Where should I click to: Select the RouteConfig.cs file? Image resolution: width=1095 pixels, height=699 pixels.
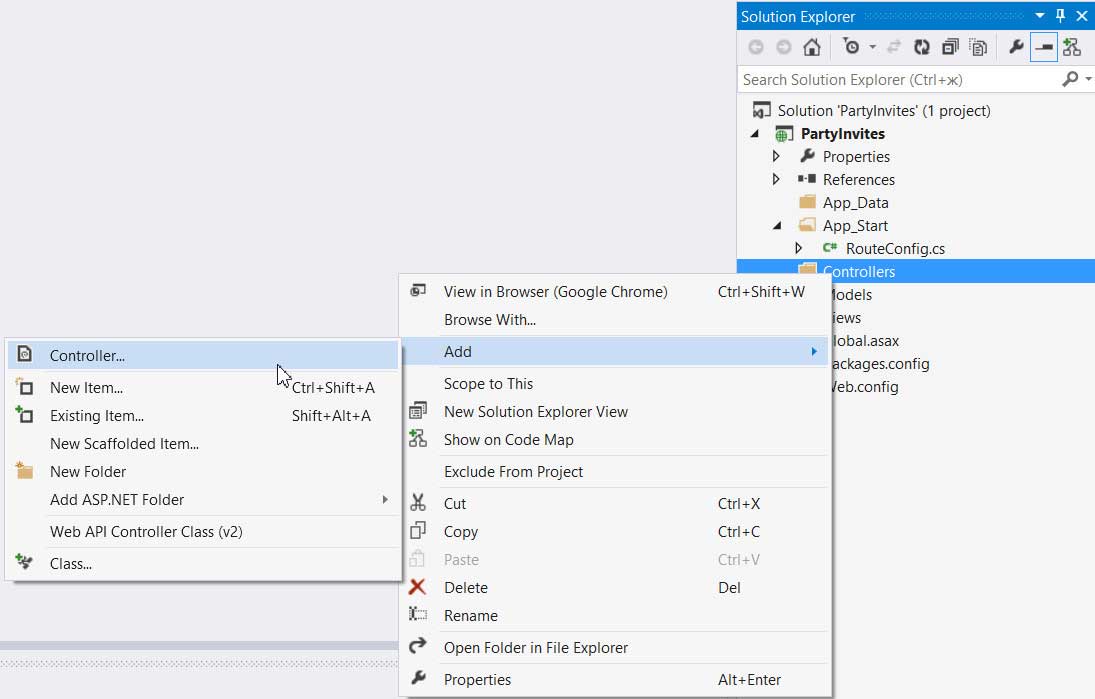point(895,249)
